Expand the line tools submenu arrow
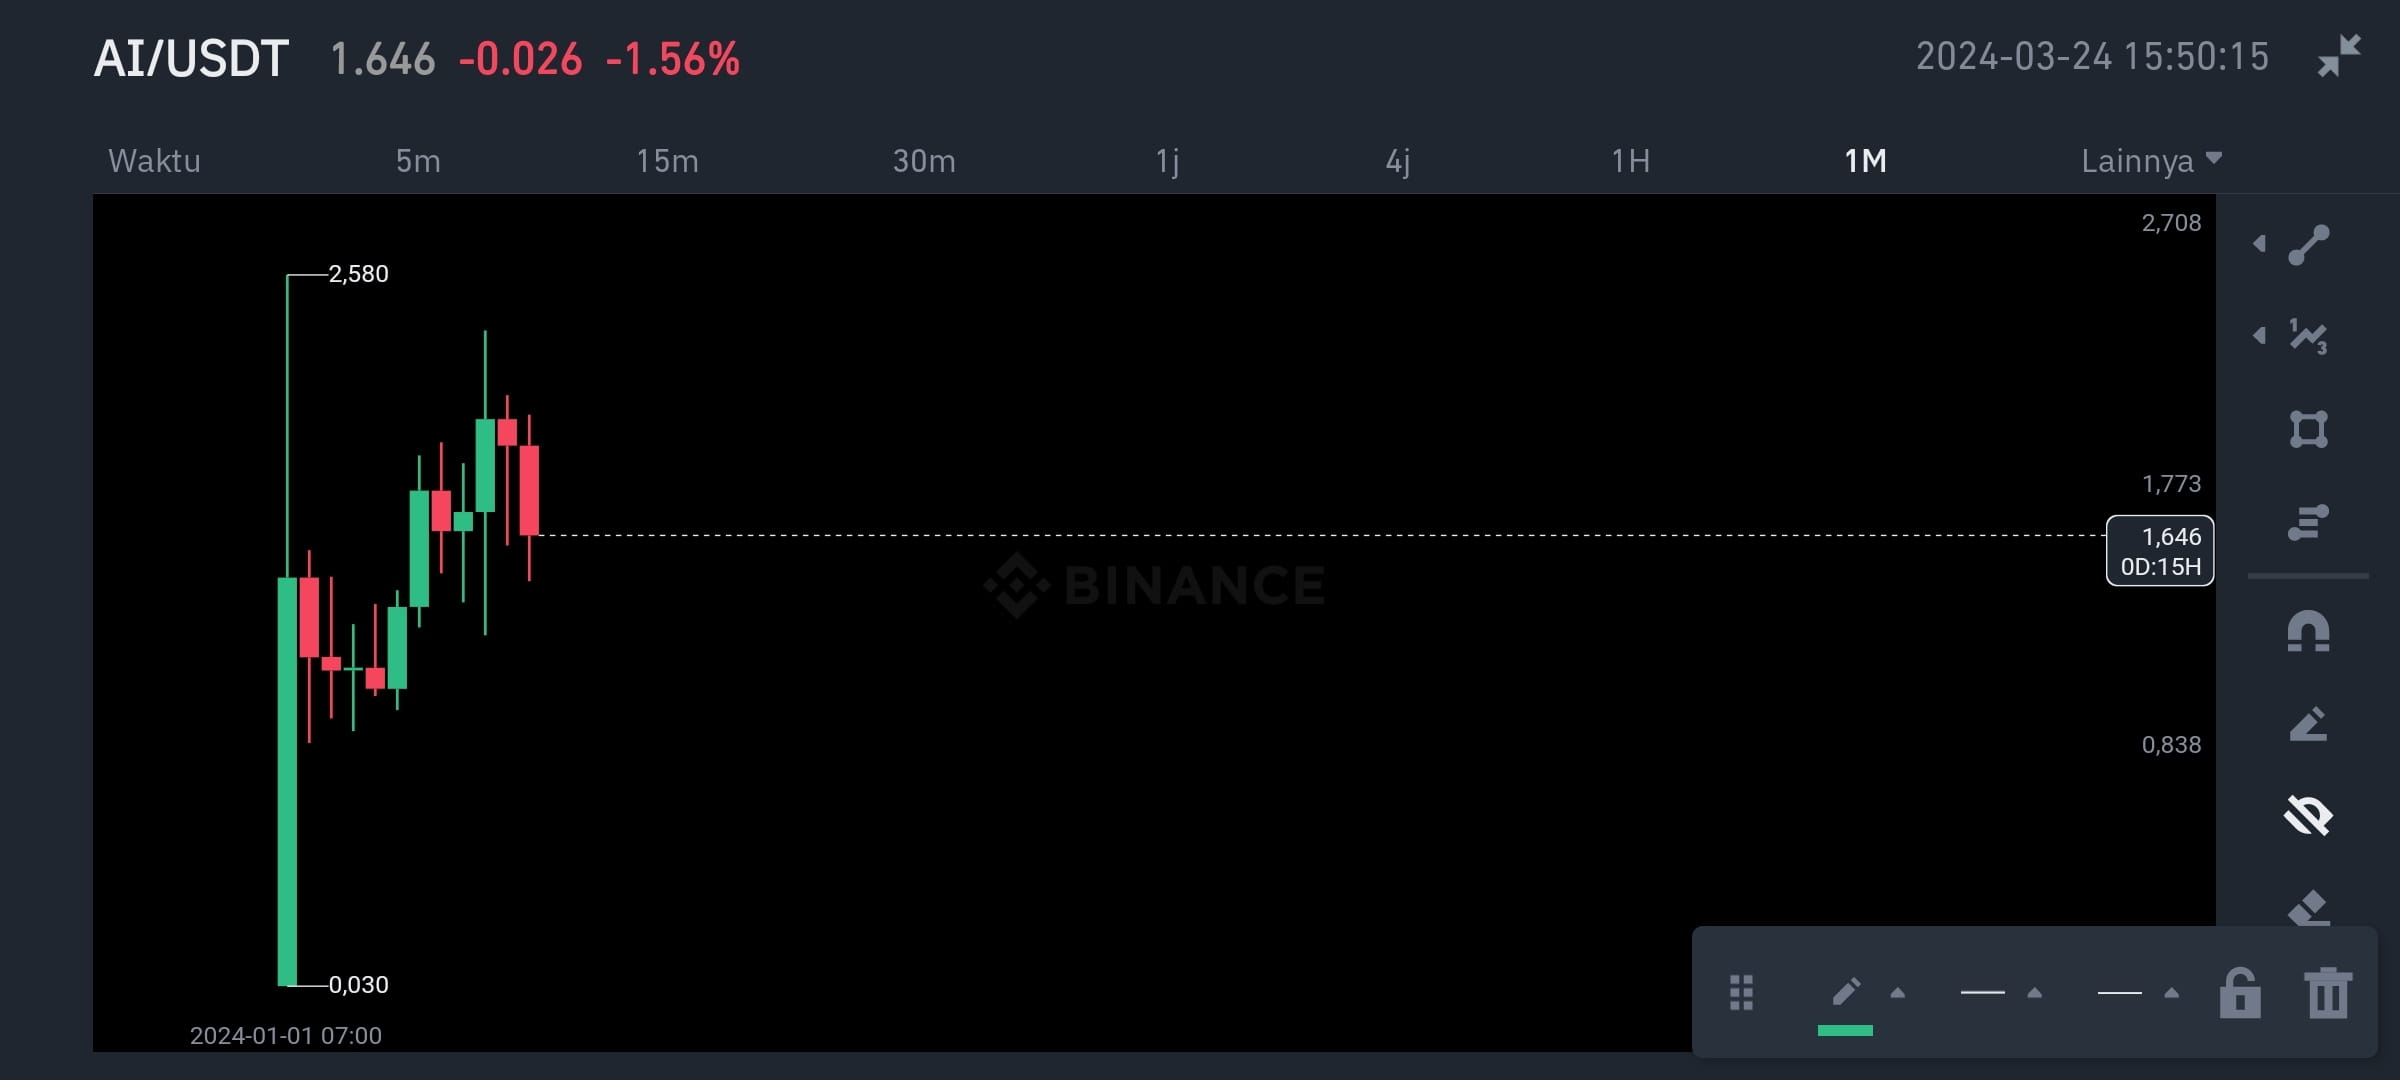Screen dimensions: 2400x1080 2260,244
